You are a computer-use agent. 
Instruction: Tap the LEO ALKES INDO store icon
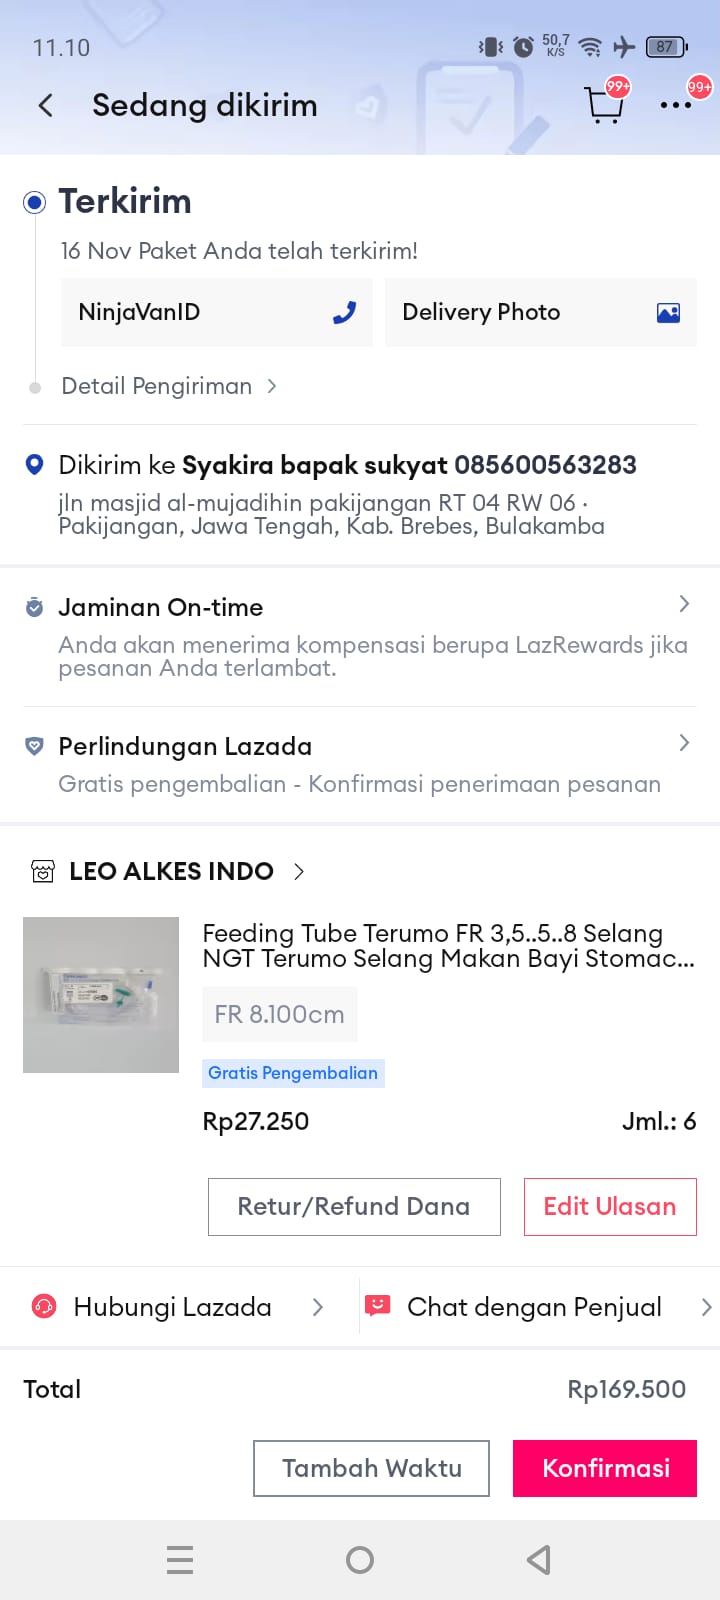coord(43,871)
